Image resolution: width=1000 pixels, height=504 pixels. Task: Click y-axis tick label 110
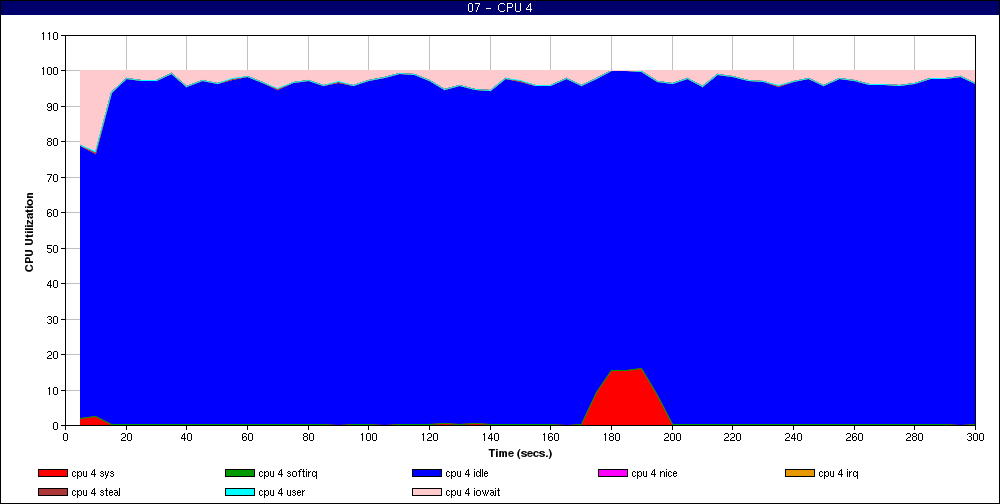tap(50, 36)
